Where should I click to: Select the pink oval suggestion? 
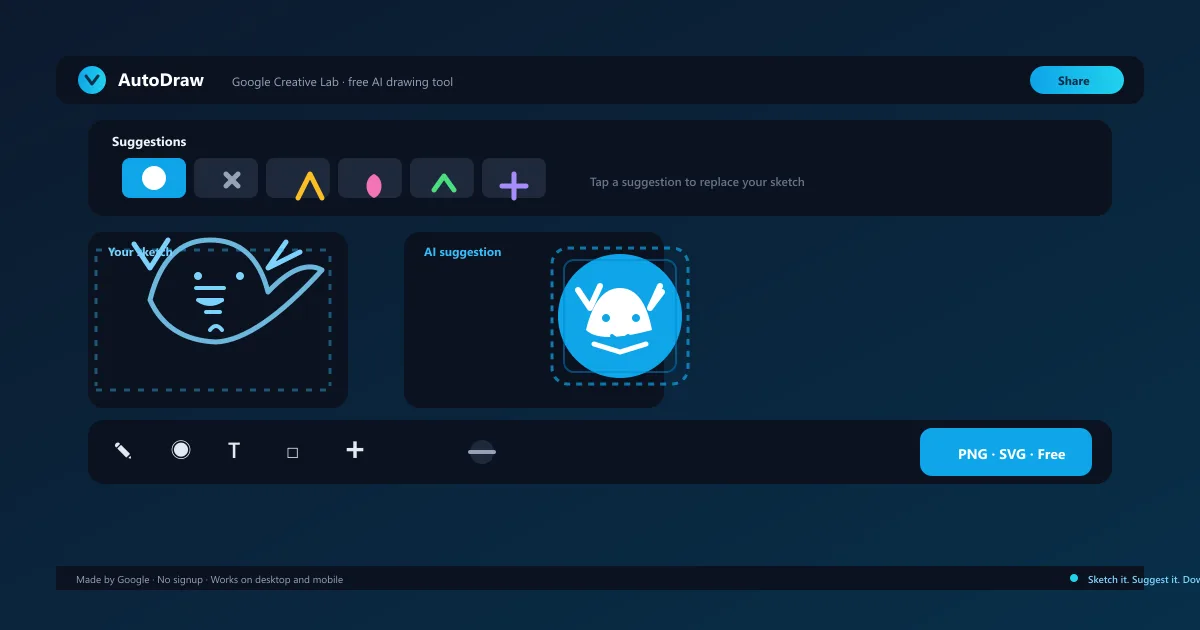pyautogui.click(x=370, y=178)
